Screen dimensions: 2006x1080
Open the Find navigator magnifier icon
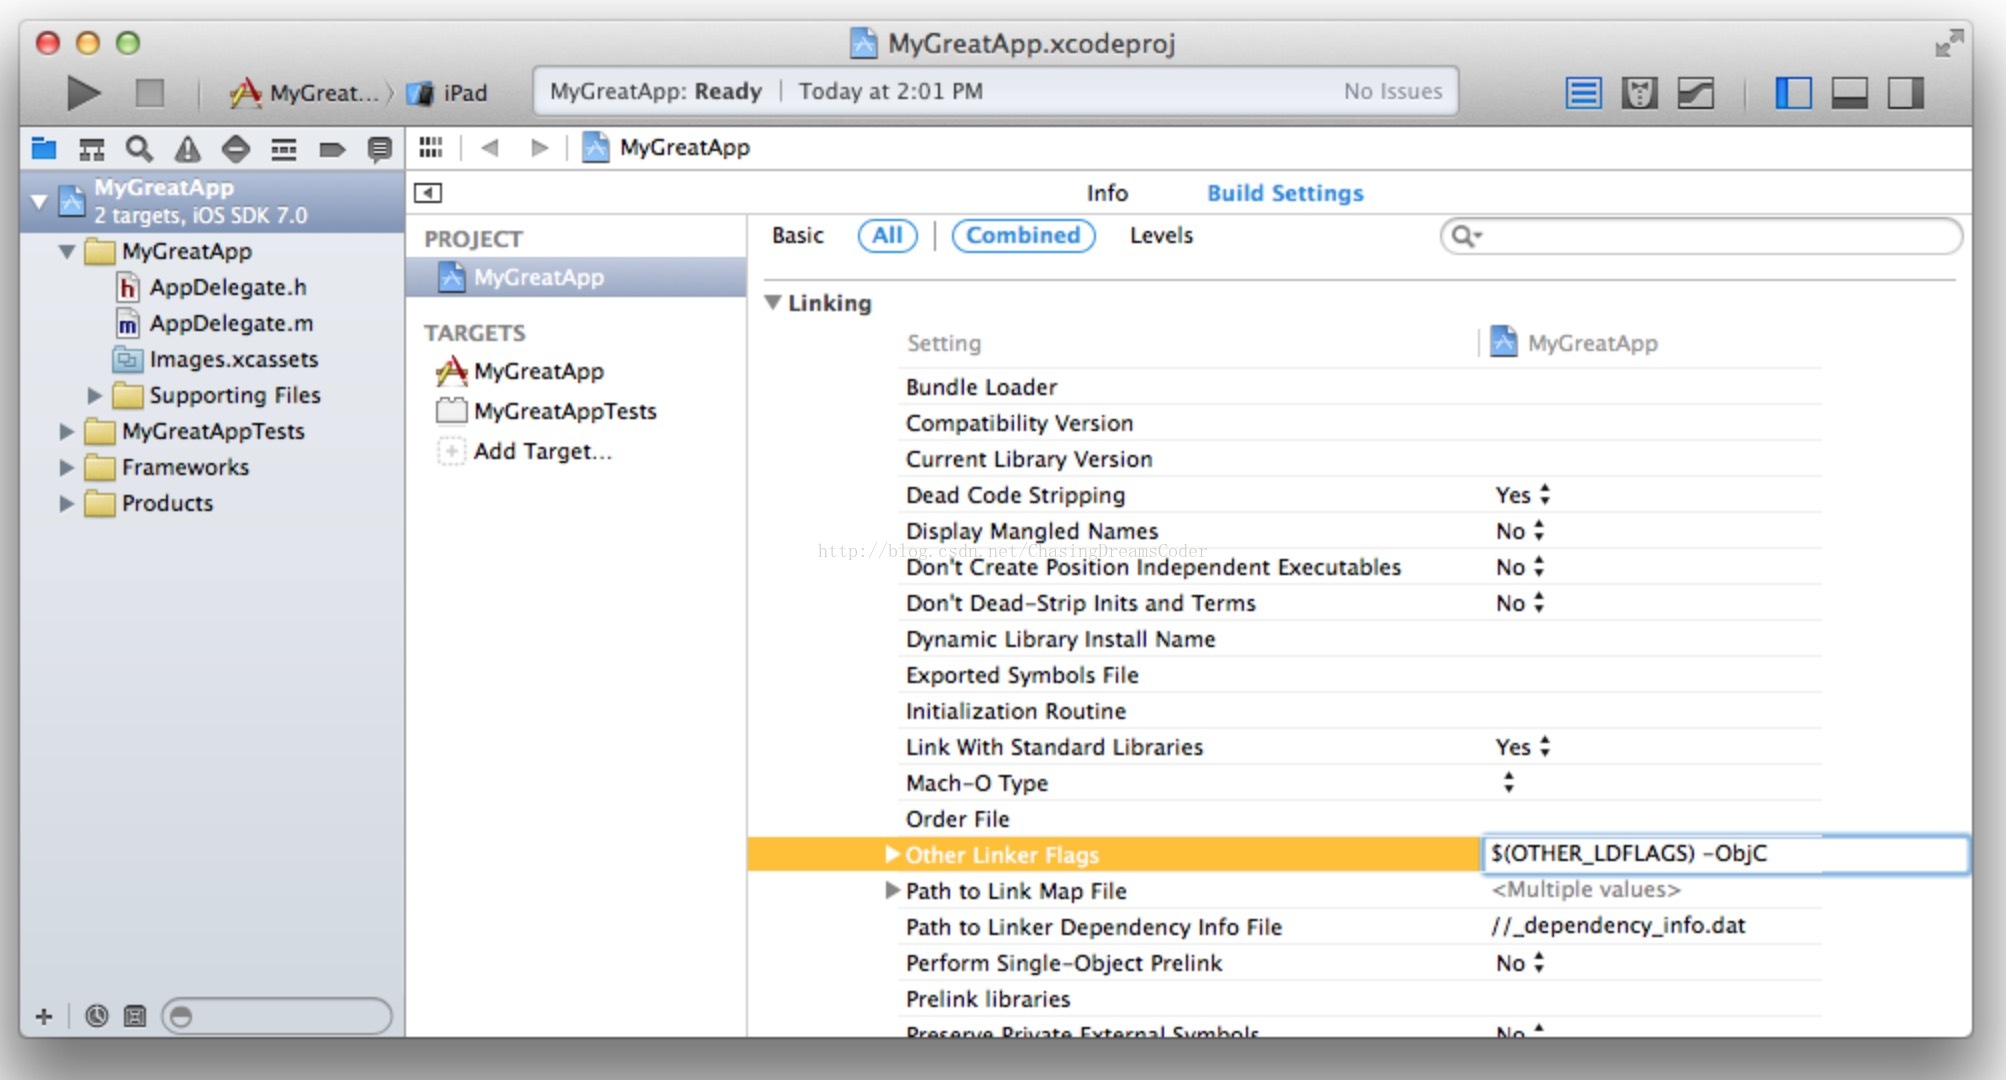tap(139, 149)
